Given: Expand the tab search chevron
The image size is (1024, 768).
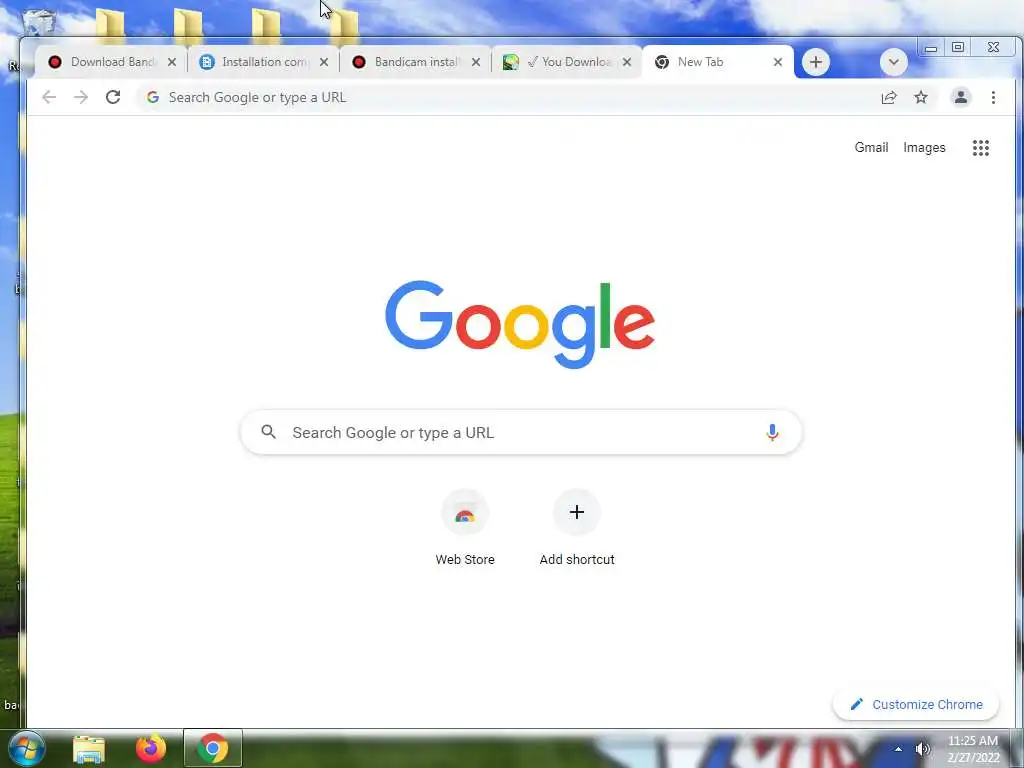Looking at the screenshot, I should click(x=893, y=62).
